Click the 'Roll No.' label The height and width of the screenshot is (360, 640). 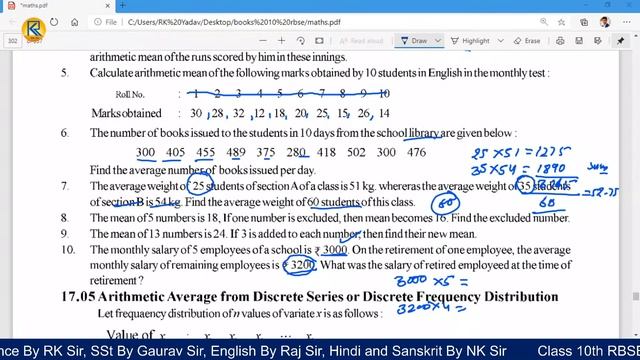[x=130, y=95]
